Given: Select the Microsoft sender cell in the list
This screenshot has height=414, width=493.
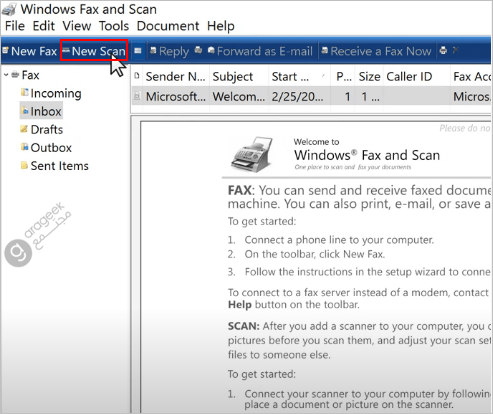Looking at the screenshot, I should point(176,97).
